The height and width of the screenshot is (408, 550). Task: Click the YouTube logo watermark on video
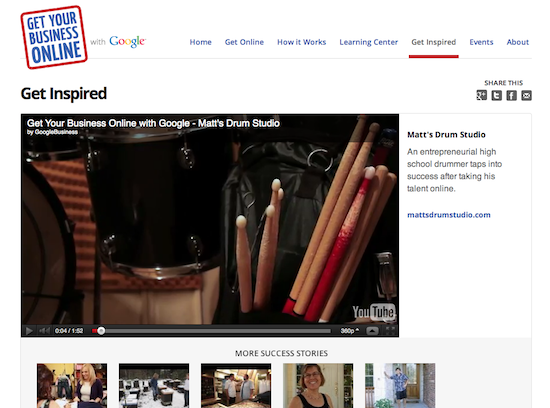point(374,311)
